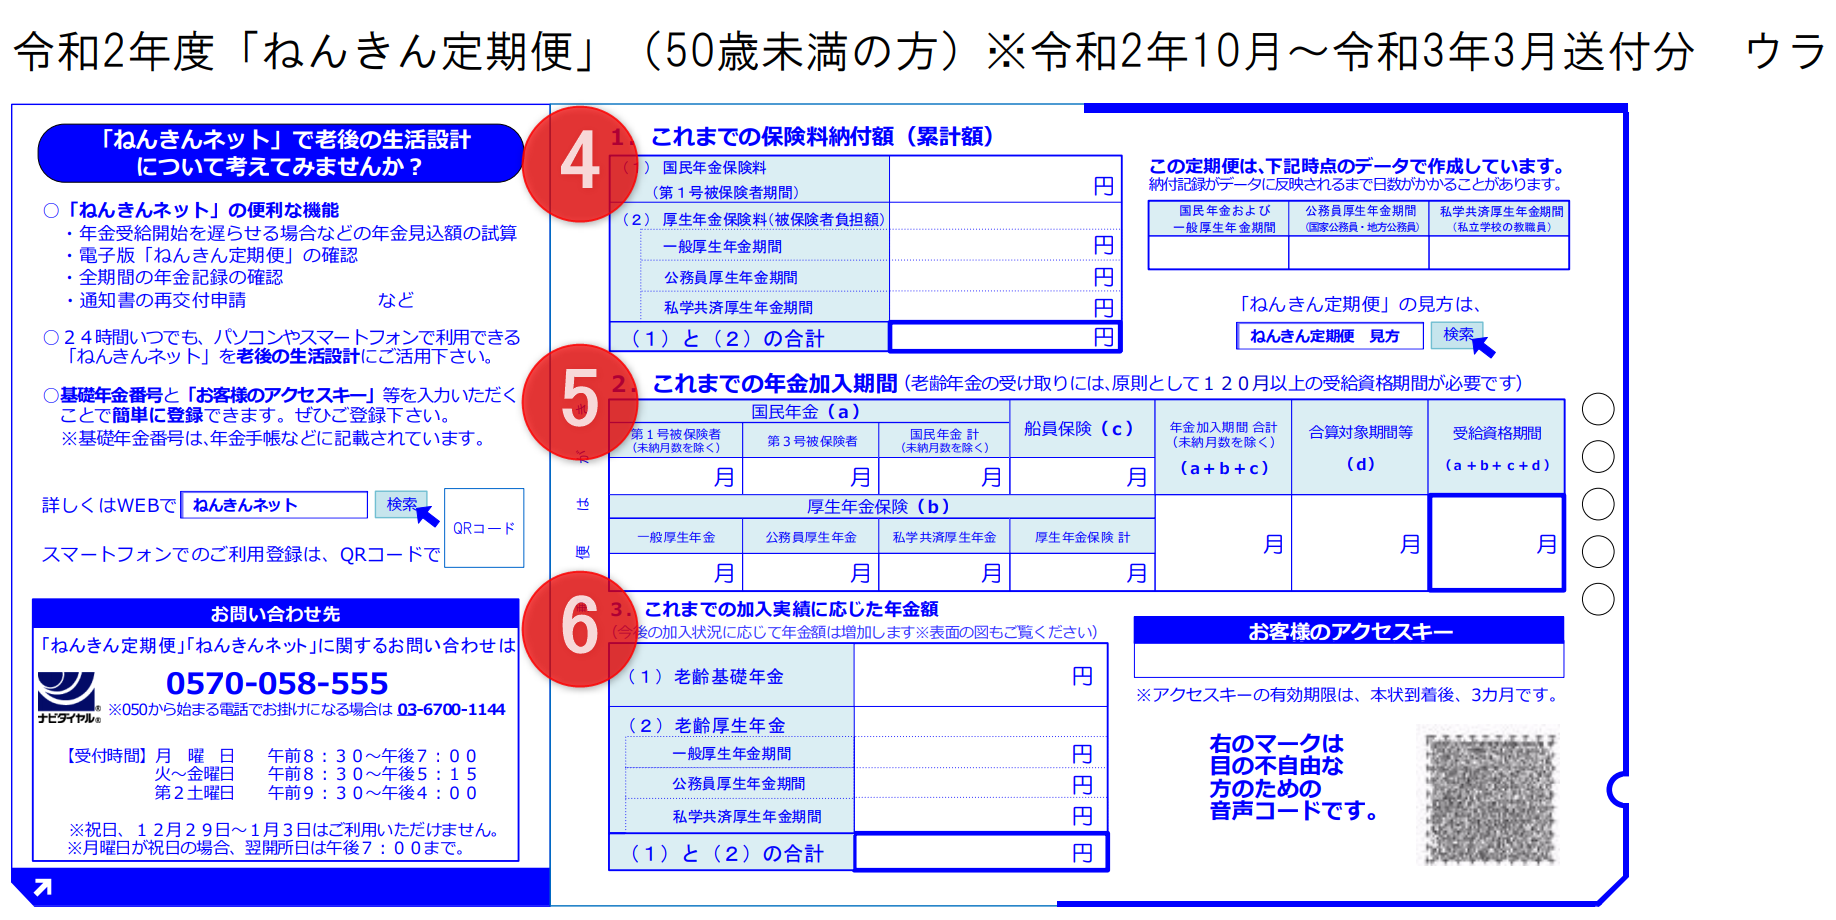Click the phone number 03-6700-1144
Viewport: 1836px width, 920px height.
coord(451,709)
